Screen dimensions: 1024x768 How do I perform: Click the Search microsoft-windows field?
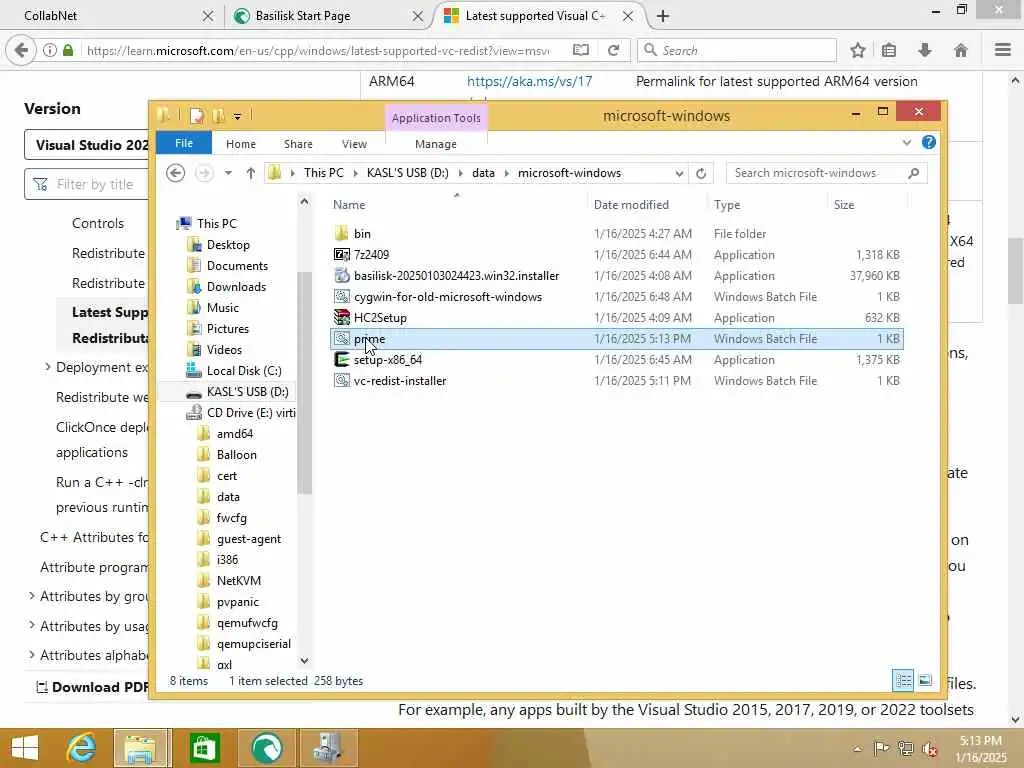[826, 173]
